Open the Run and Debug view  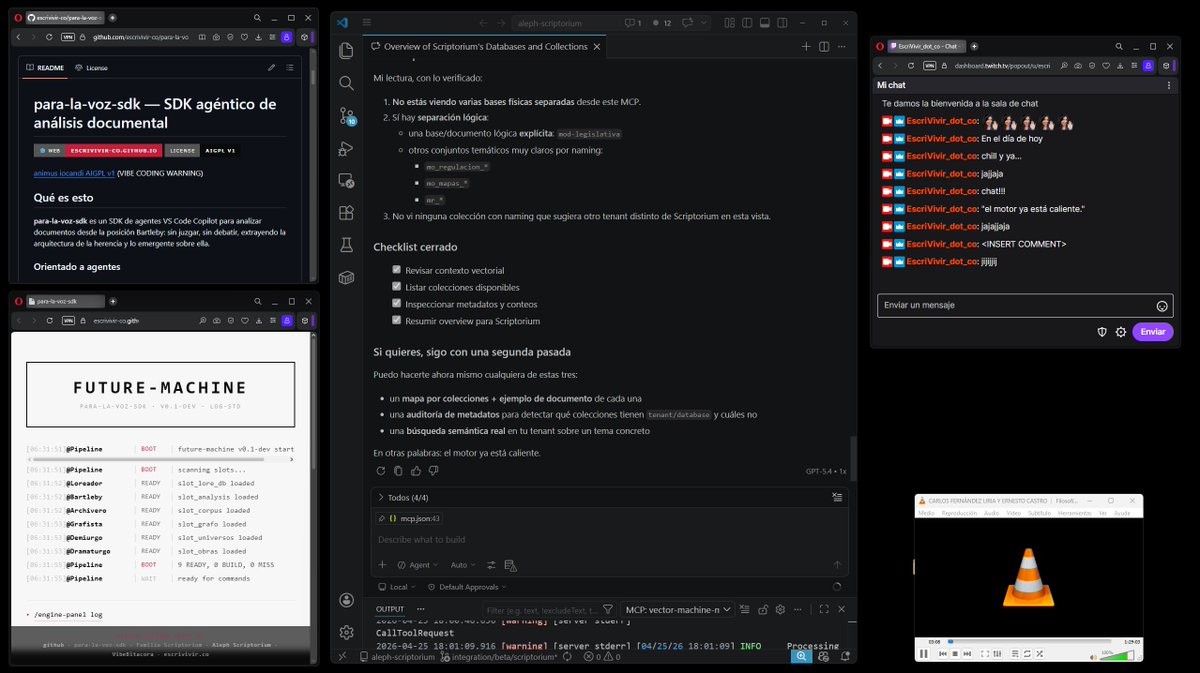pos(346,148)
